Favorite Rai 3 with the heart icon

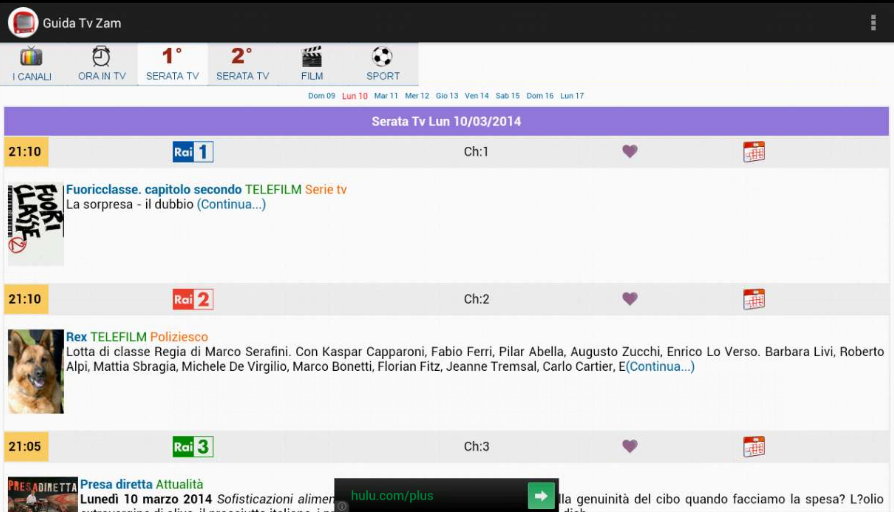point(629,446)
